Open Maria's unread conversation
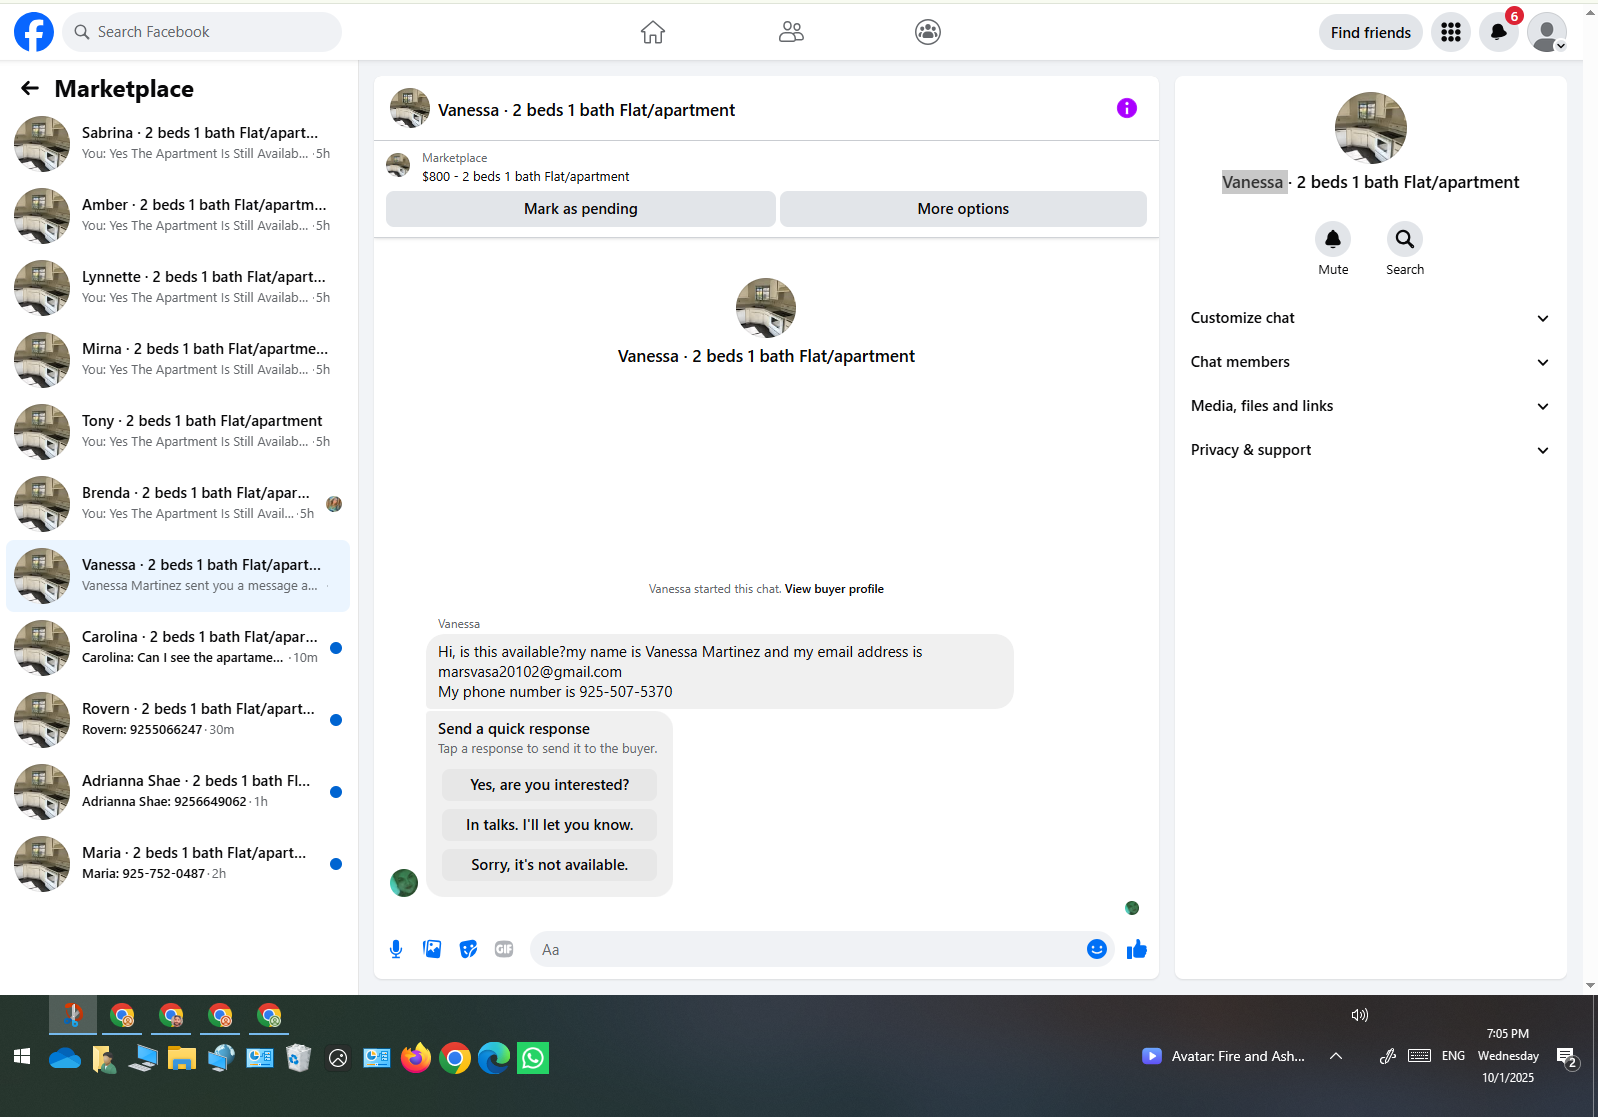 178,864
